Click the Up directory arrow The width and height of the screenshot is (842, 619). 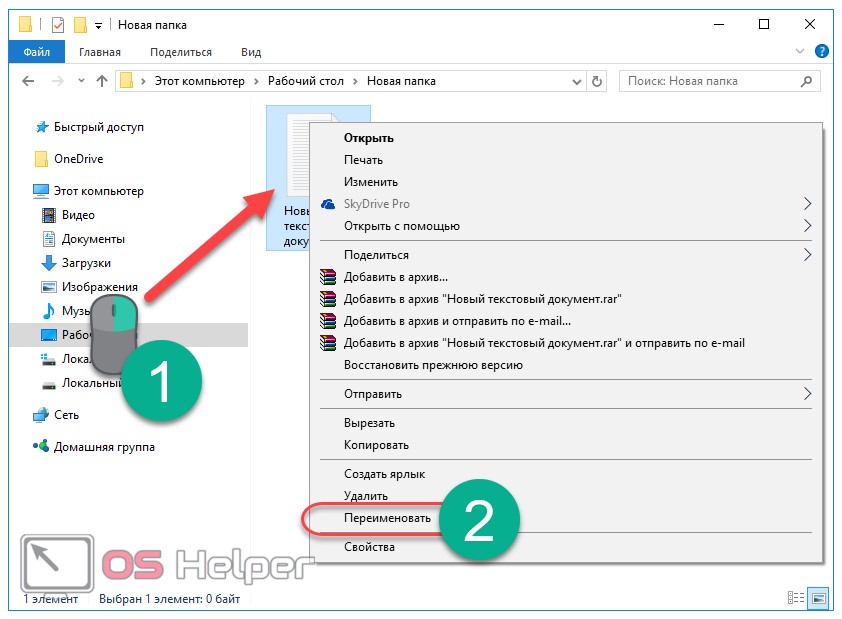101,81
